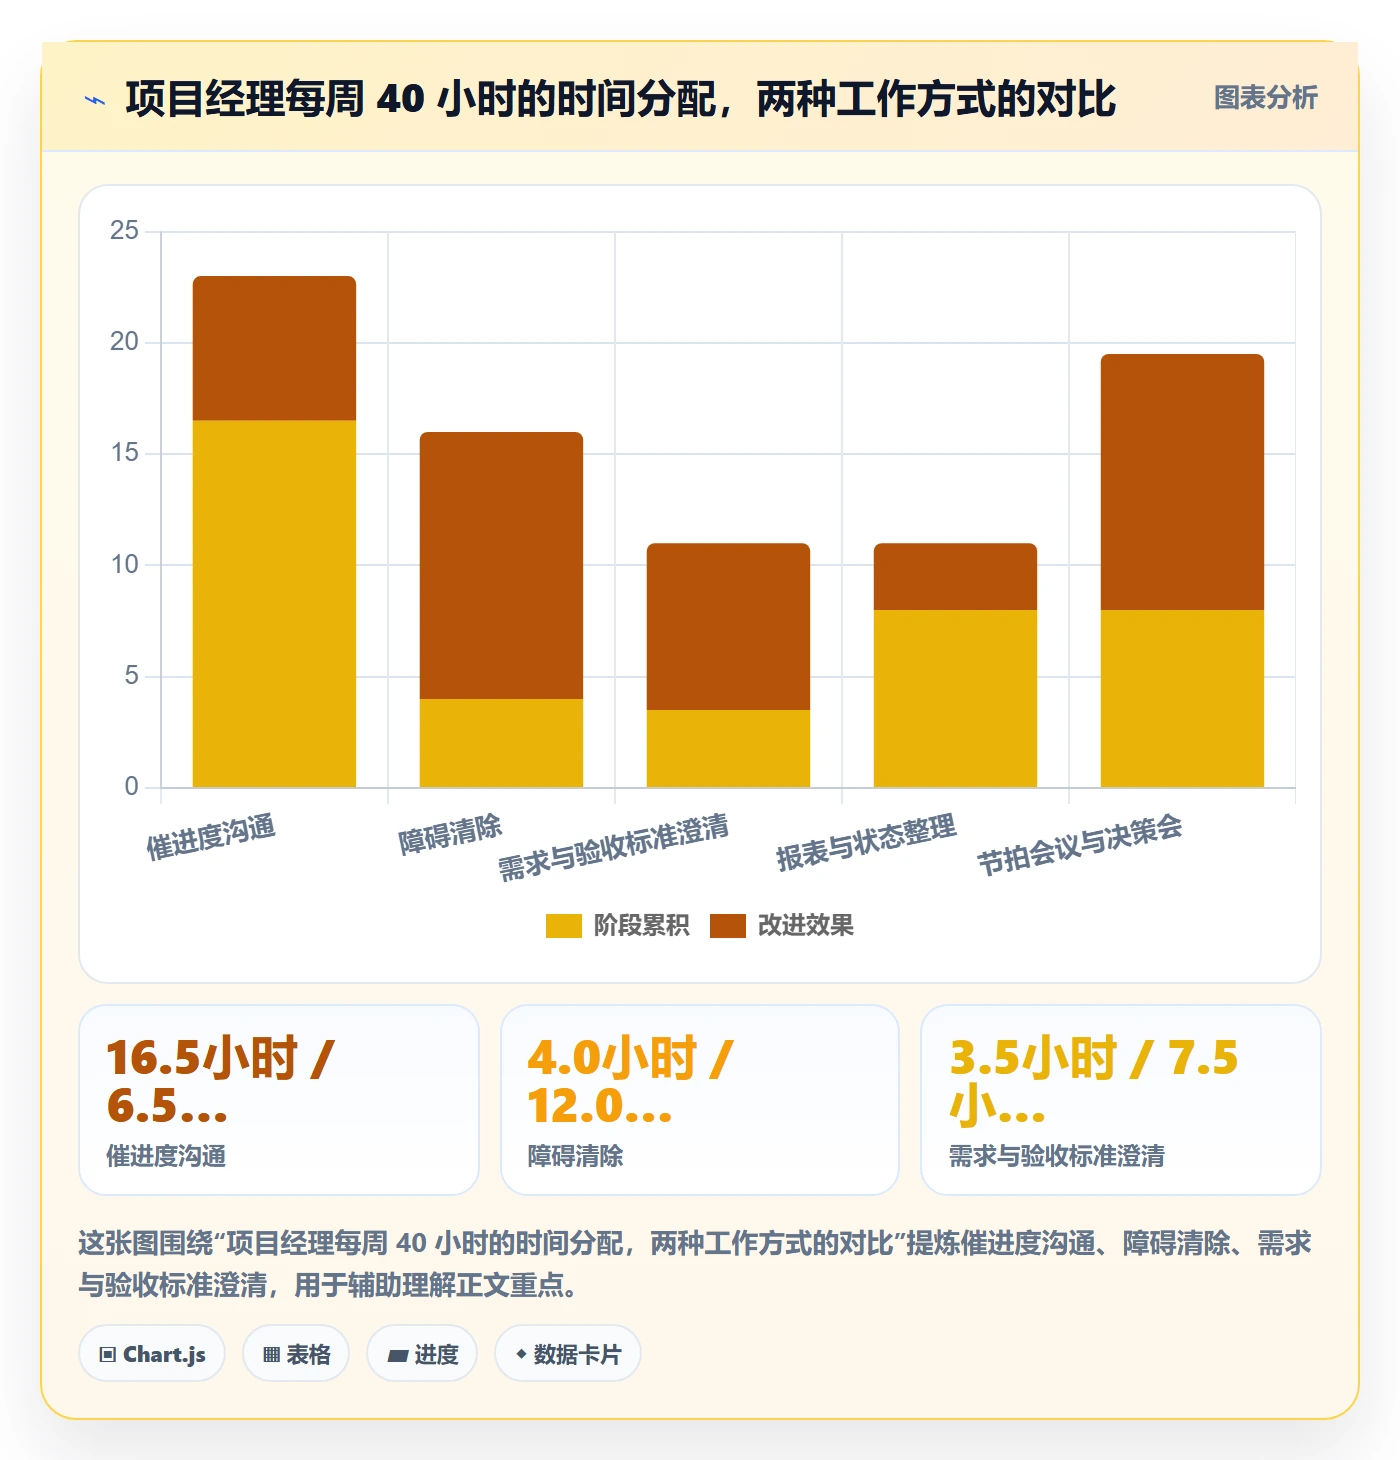Click the brown 改进效果 segment of the 催进度沟通 bar
This screenshot has height=1460, width=1400.
[274, 348]
